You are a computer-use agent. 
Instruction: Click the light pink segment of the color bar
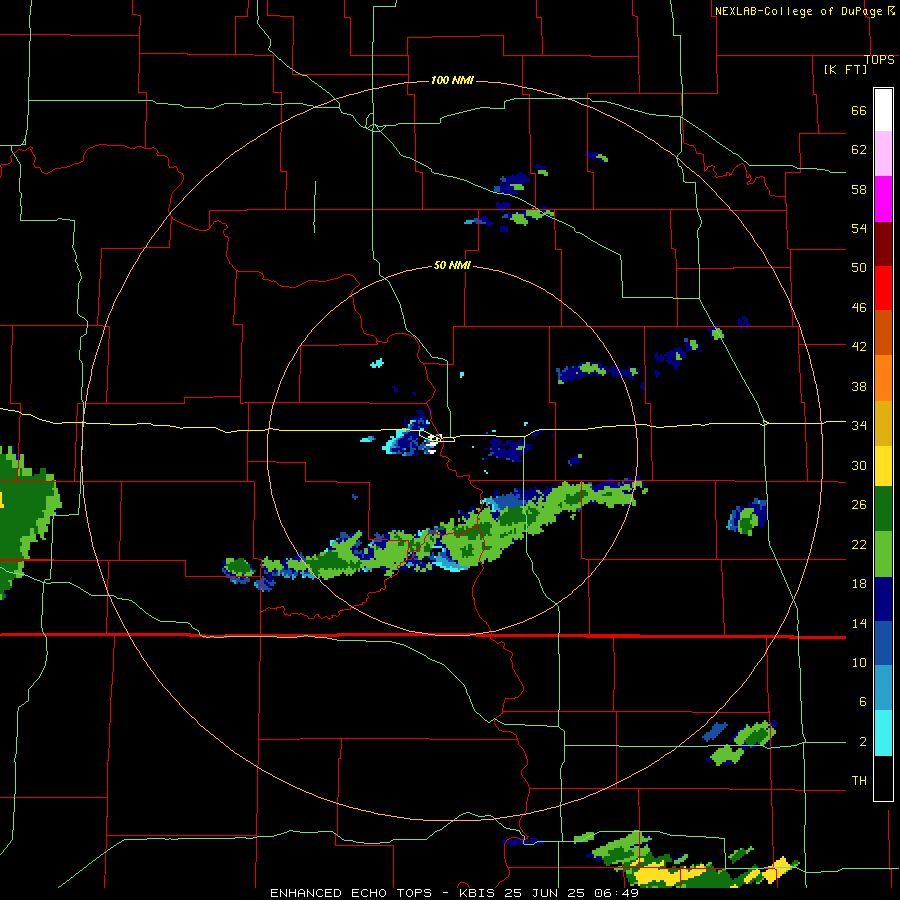click(x=883, y=153)
